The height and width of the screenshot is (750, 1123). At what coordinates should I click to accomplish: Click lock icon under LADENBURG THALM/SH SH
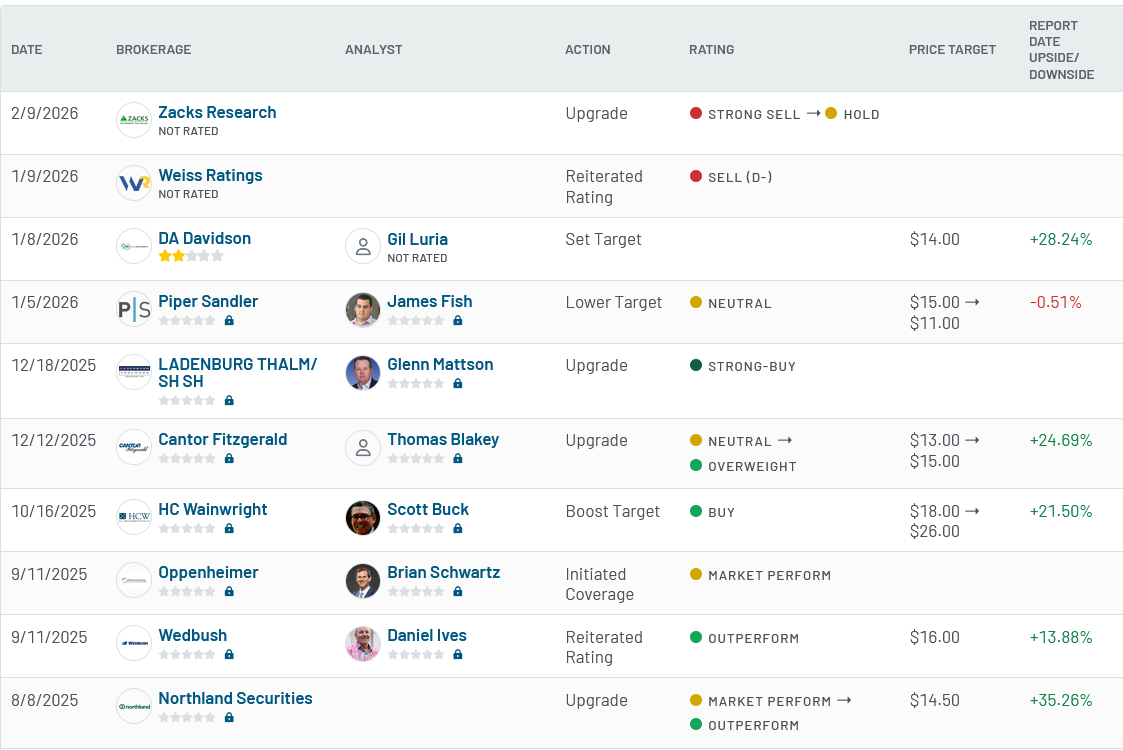pos(229,400)
